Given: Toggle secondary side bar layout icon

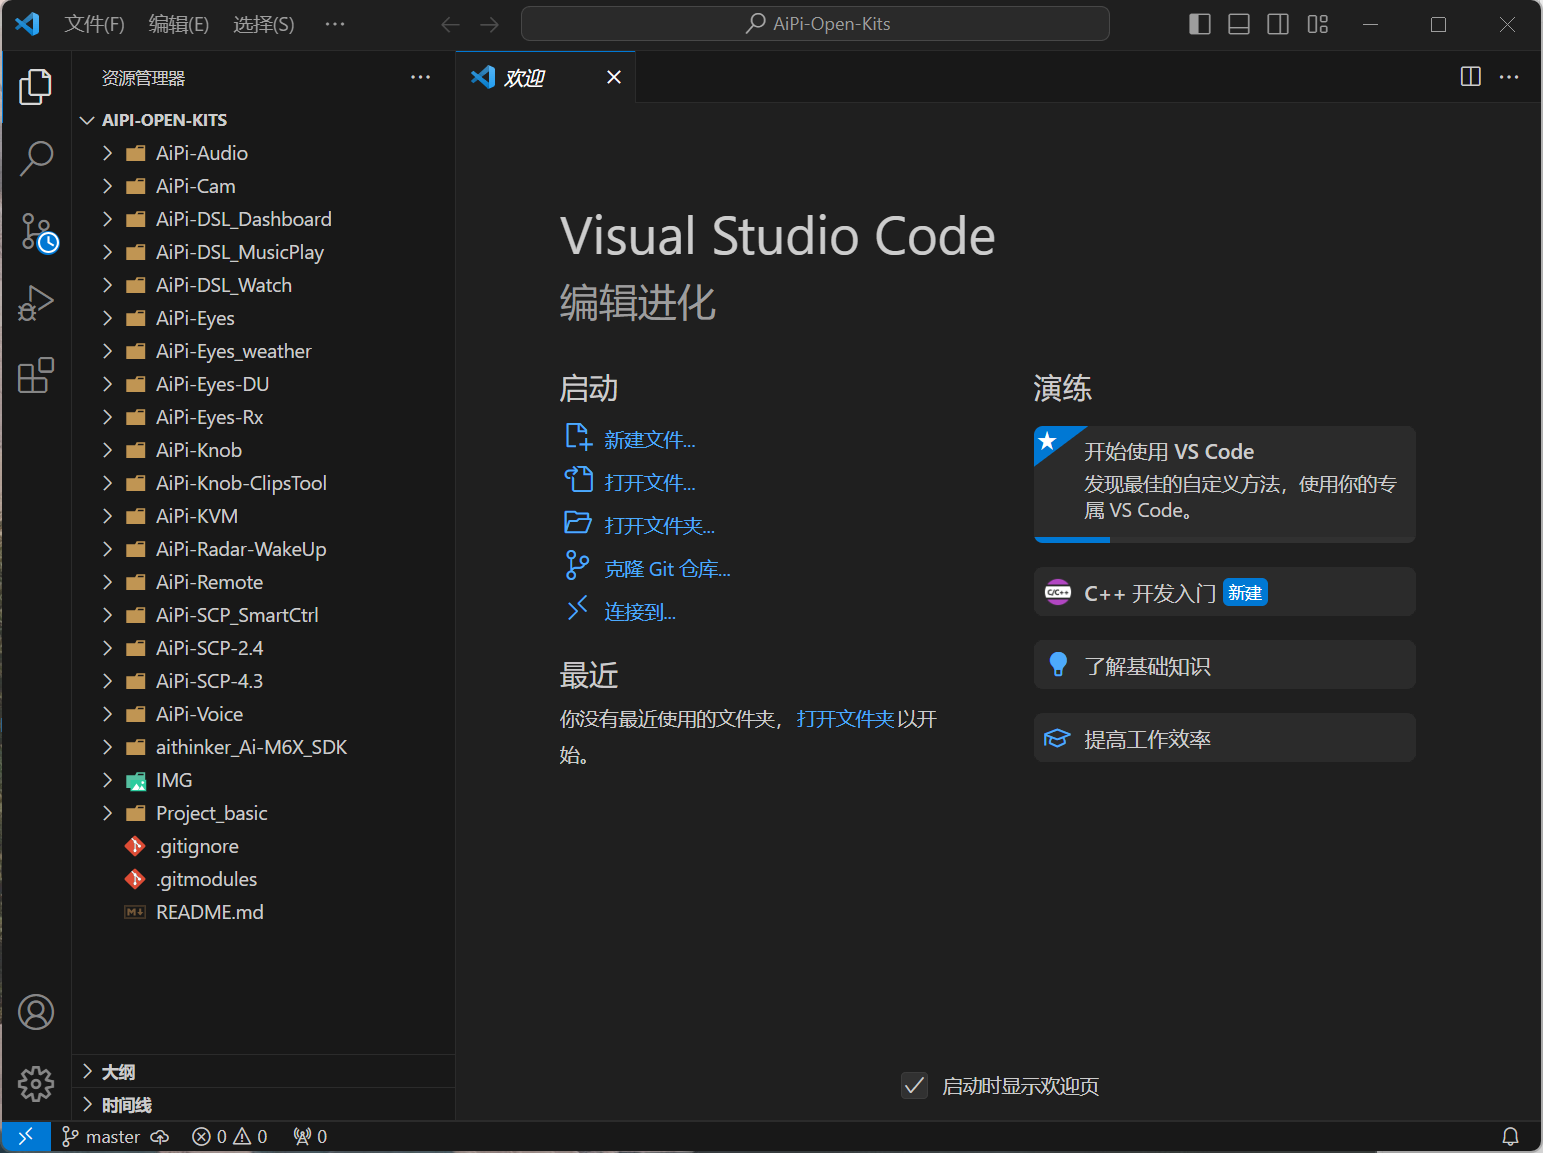Looking at the screenshot, I should click(x=1278, y=24).
